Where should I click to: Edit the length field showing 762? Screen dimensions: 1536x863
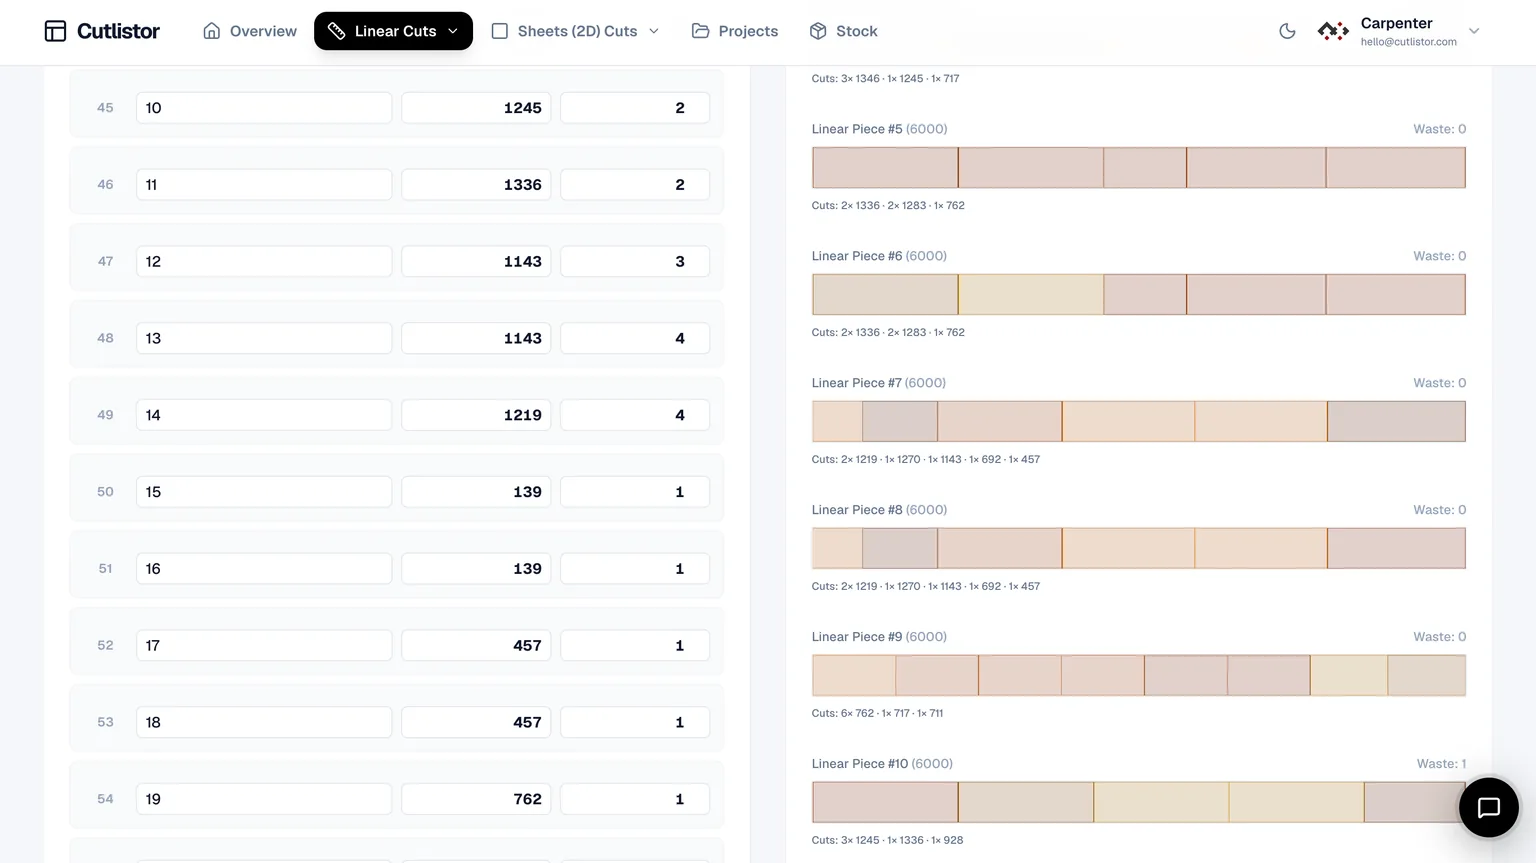coord(476,799)
